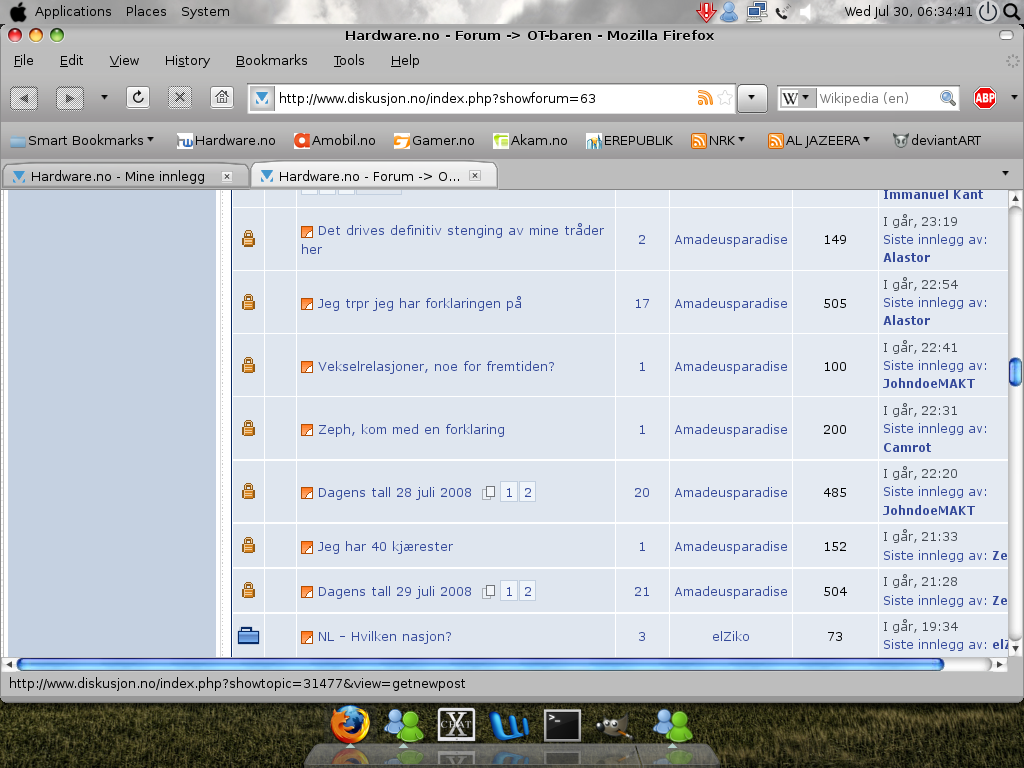Viewport: 1024px width, 768px height.
Task: Click the volume speaker tray icon
Action: click(807, 12)
